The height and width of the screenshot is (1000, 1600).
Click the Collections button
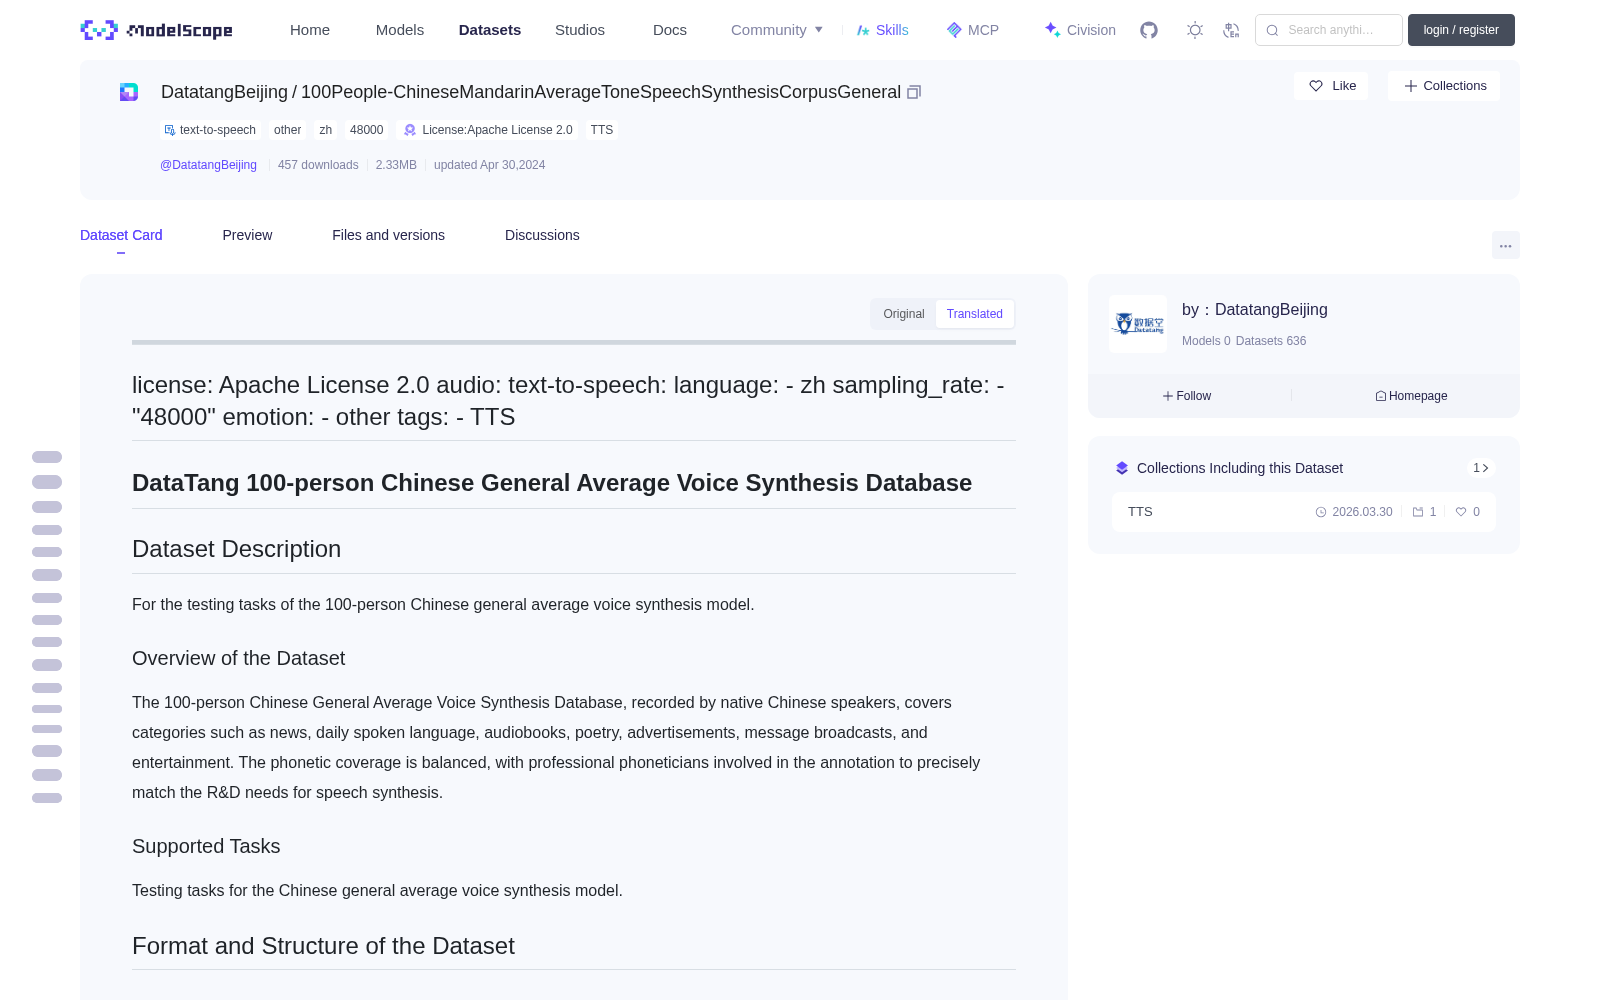1444,86
